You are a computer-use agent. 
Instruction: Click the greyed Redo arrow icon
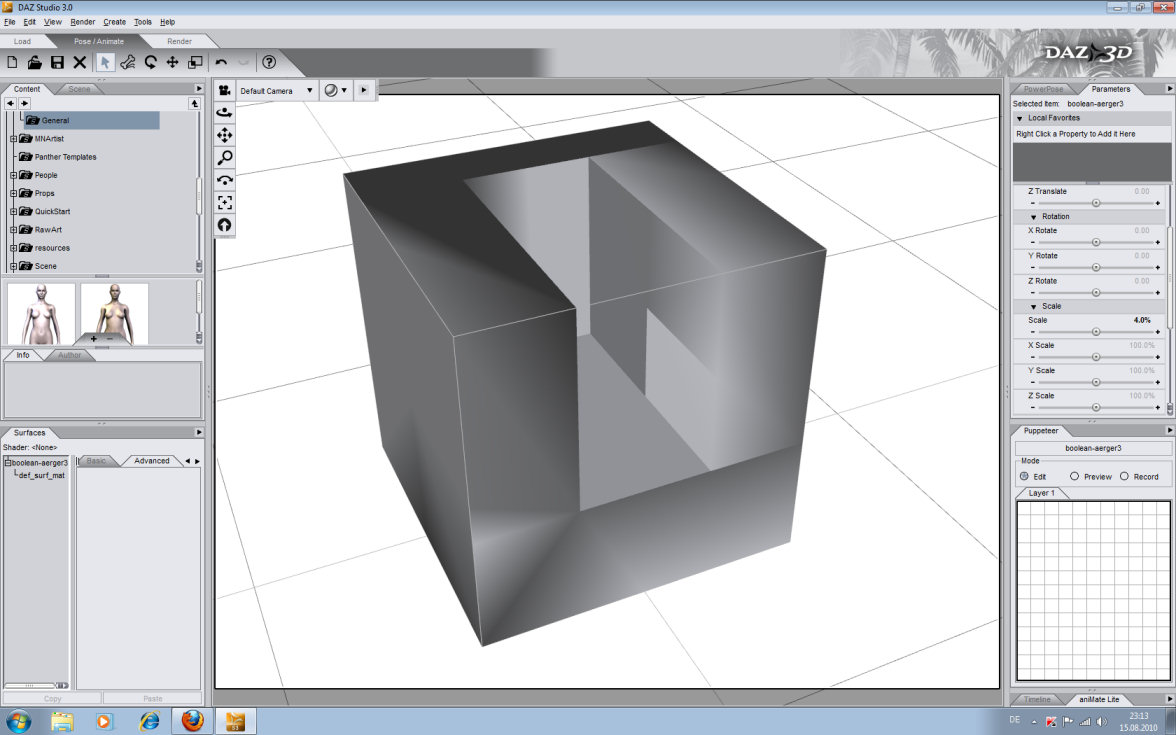[243, 62]
